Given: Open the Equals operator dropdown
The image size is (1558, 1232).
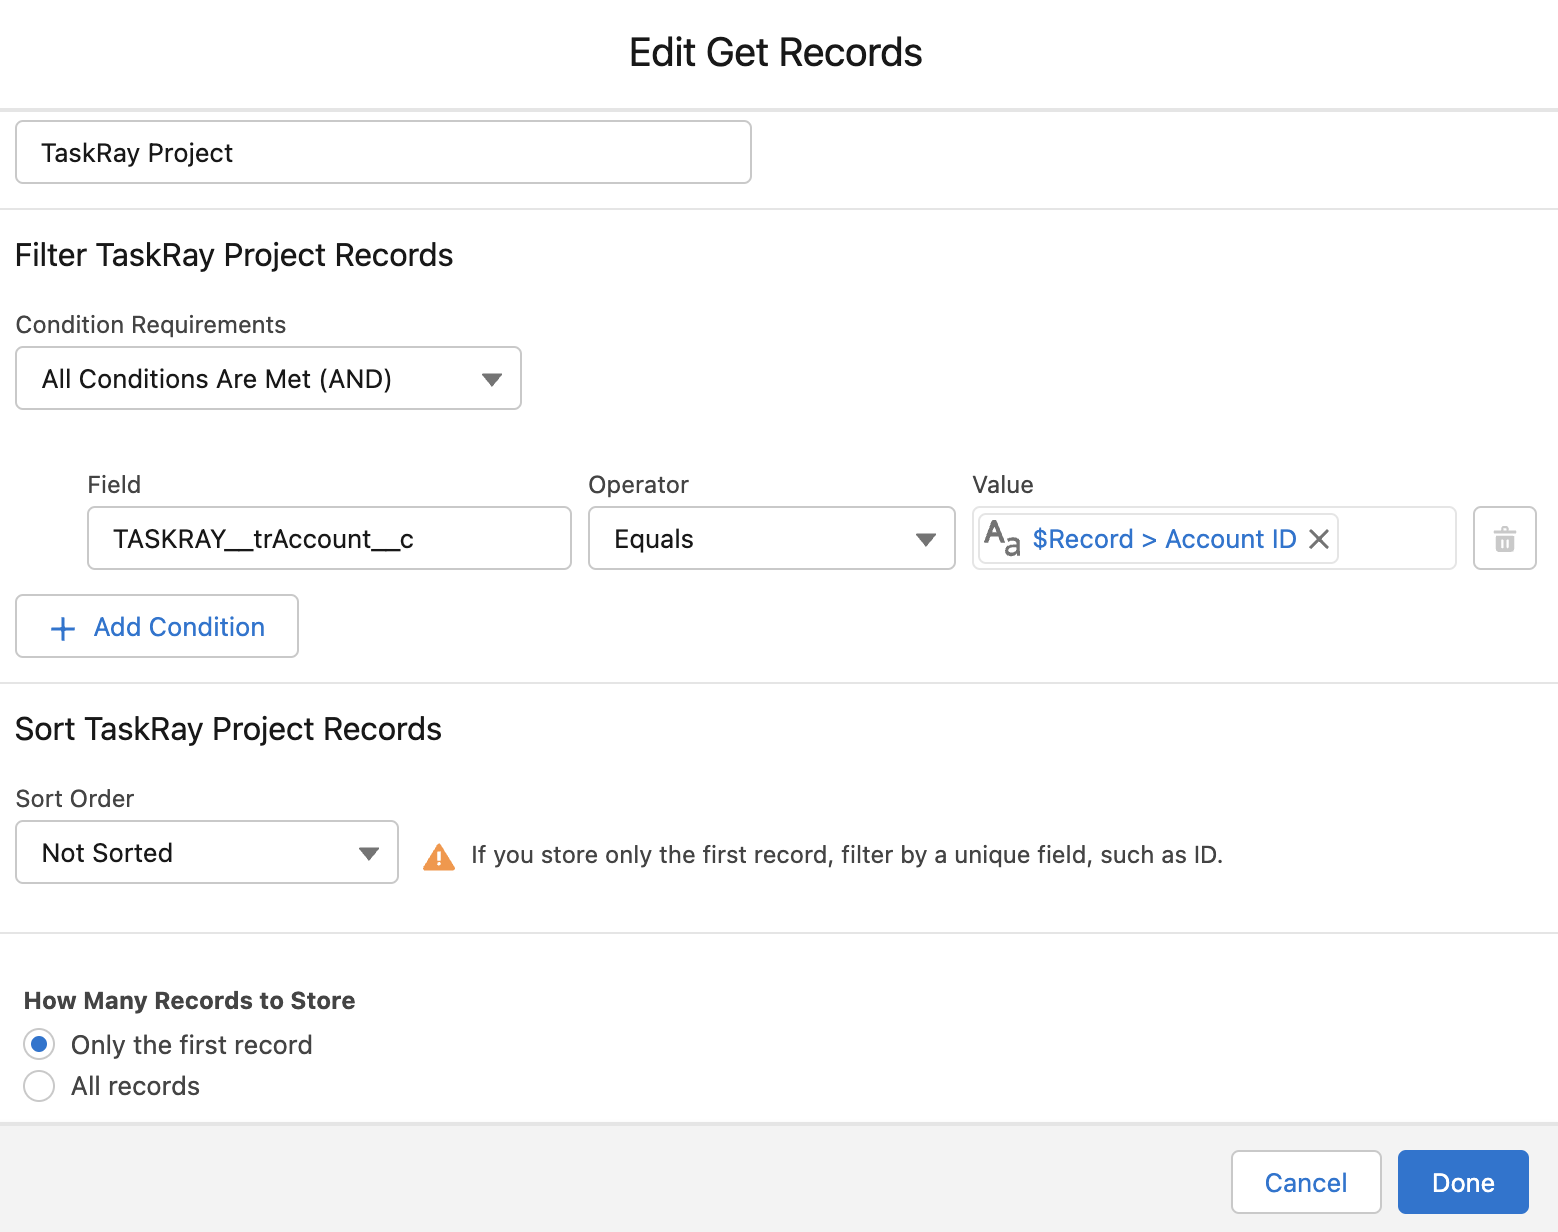Looking at the screenshot, I should [x=771, y=538].
